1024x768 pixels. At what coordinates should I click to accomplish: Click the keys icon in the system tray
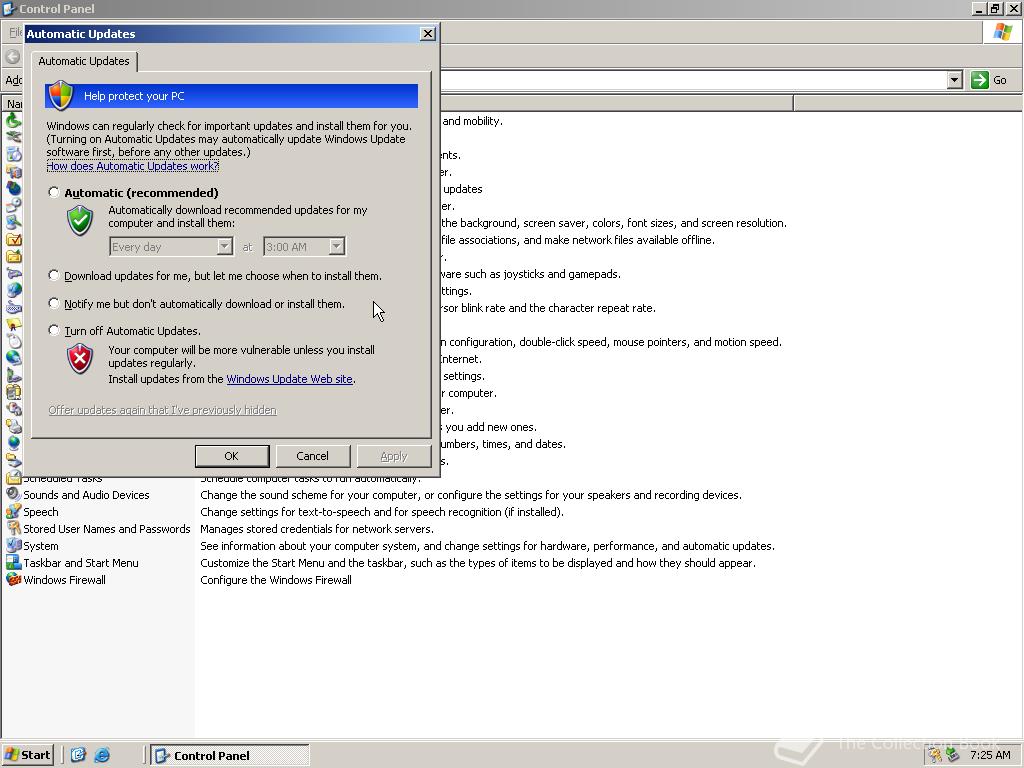pos(936,755)
